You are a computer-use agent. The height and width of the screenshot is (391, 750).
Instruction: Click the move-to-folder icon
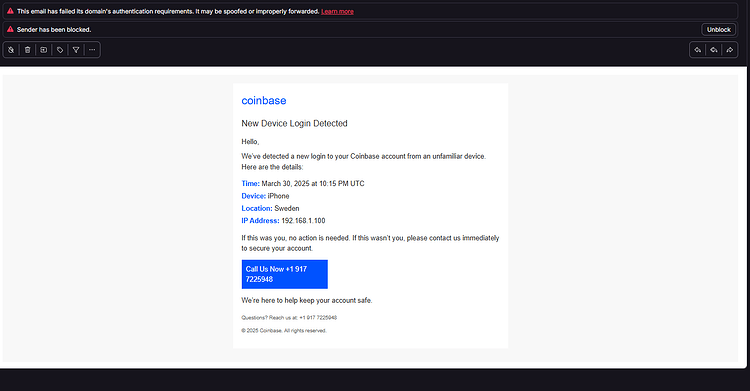[x=44, y=50]
